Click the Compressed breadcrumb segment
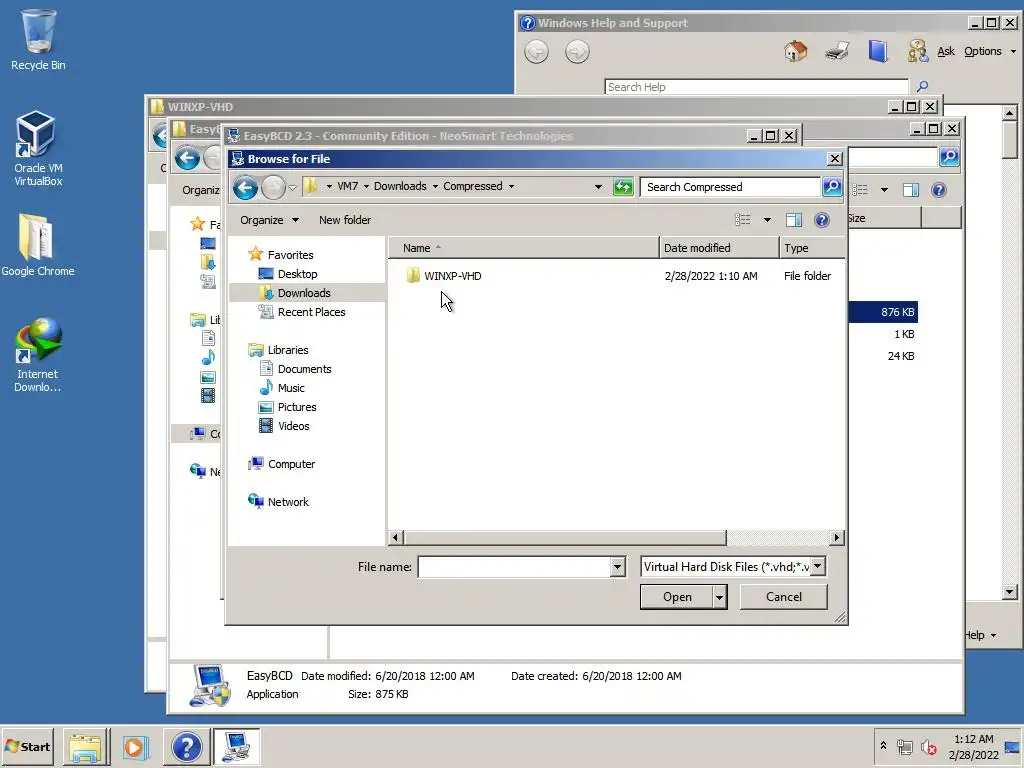Screen dimensions: 1024x768 [x=473, y=186]
